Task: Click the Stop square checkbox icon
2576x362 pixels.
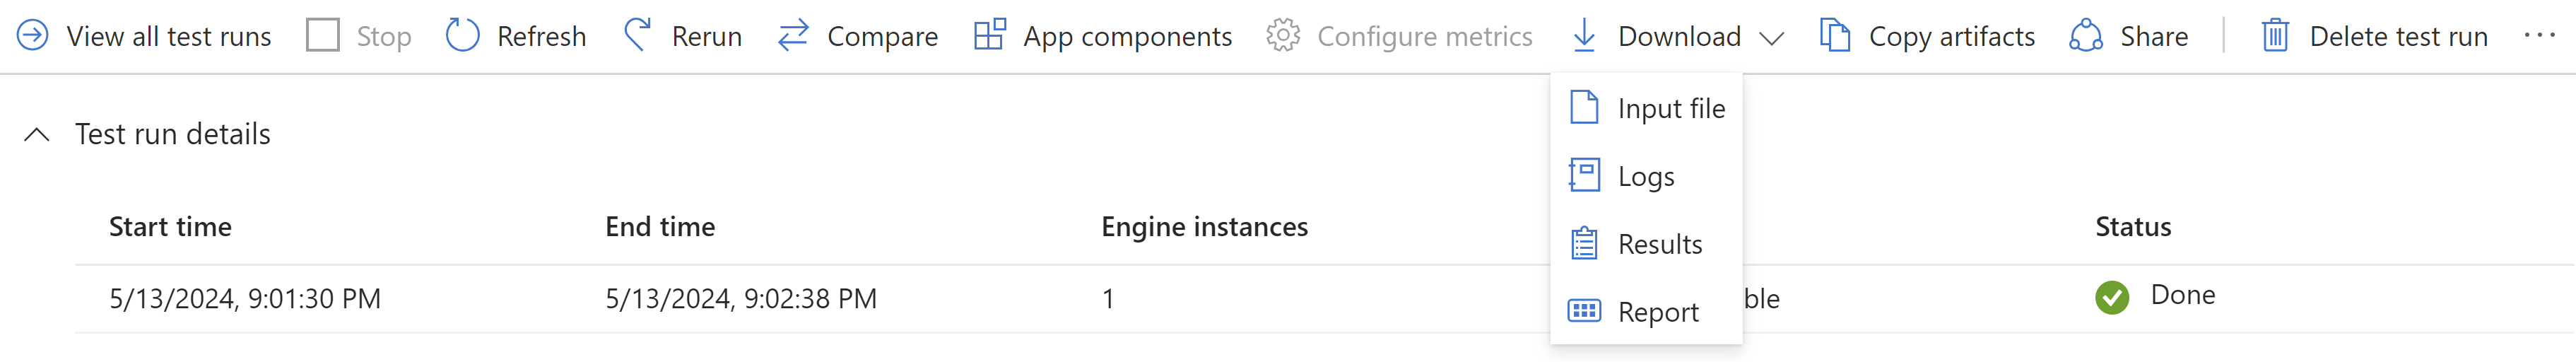Action: 323,36
